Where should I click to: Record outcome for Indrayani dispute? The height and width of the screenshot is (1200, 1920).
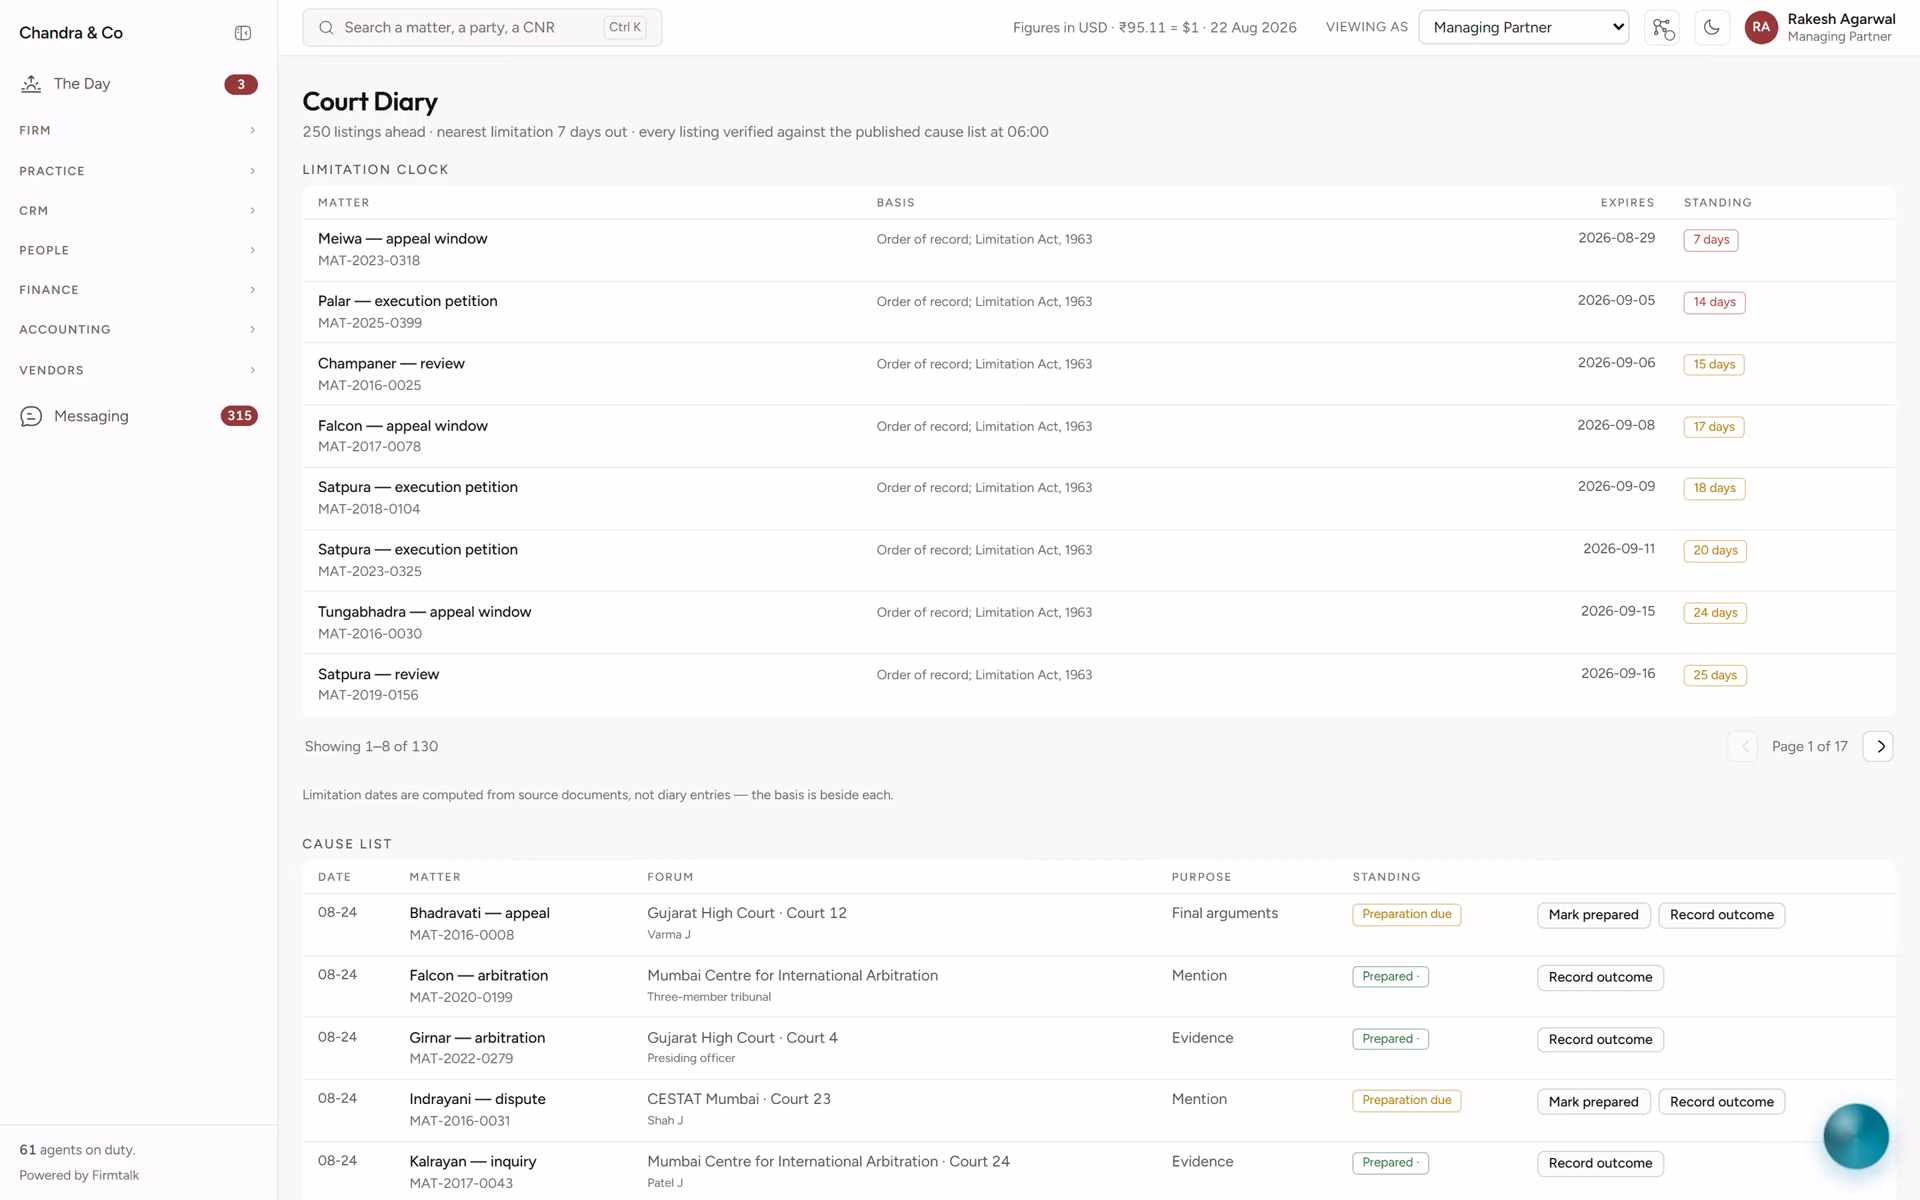tap(1721, 1102)
